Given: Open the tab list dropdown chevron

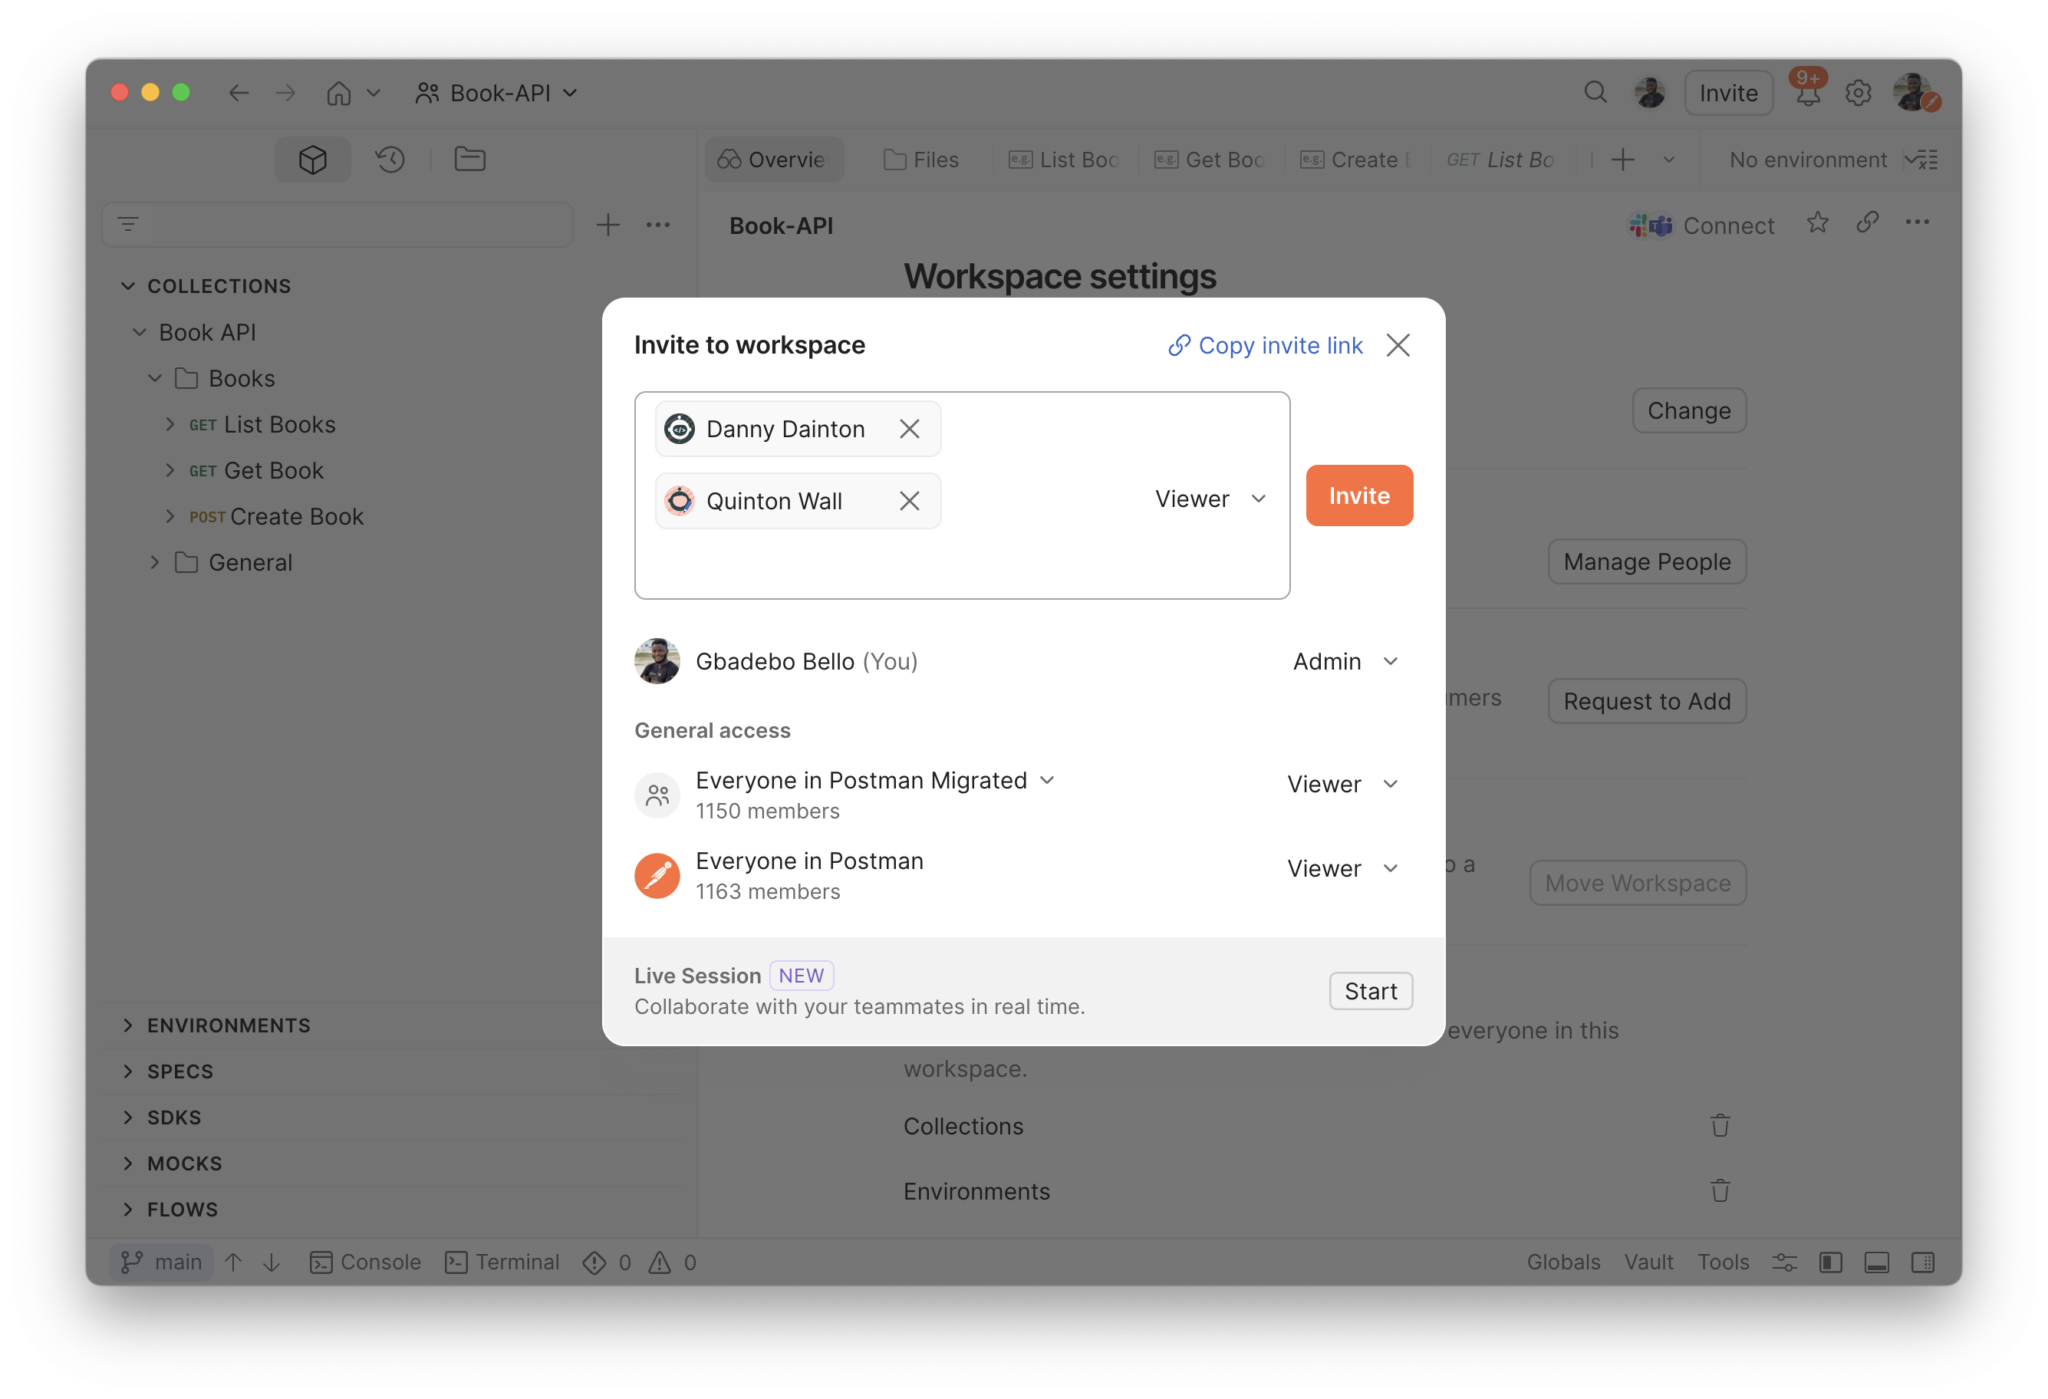Looking at the screenshot, I should pyautogui.click(x=1669, y=160).
